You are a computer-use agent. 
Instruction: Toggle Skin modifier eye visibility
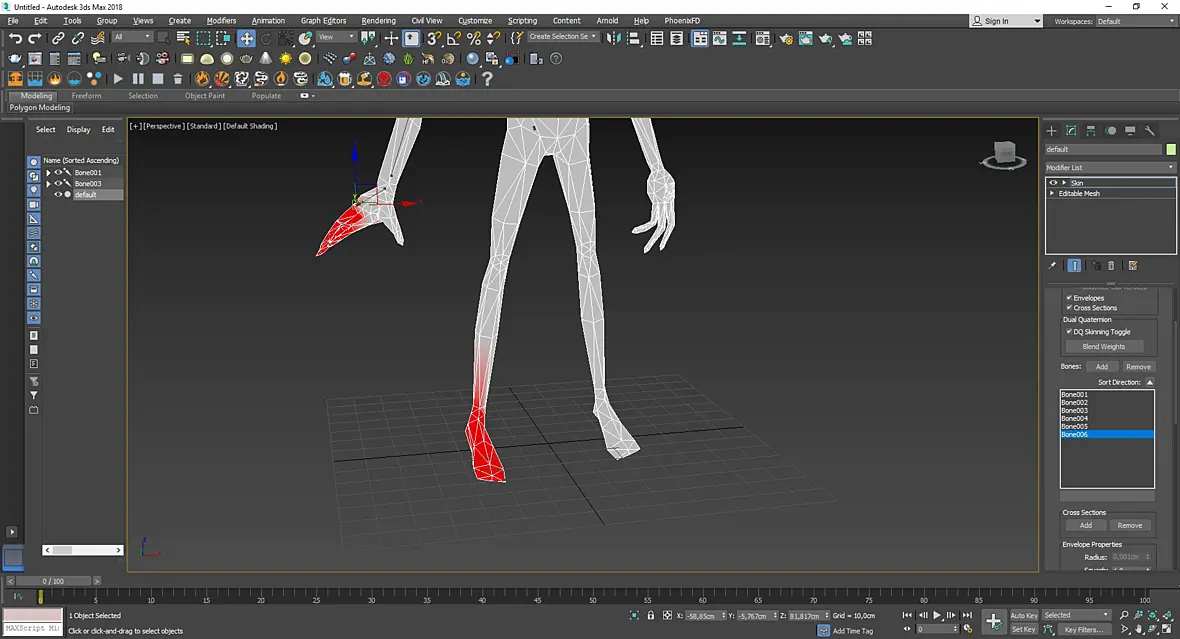[1053, 183]
